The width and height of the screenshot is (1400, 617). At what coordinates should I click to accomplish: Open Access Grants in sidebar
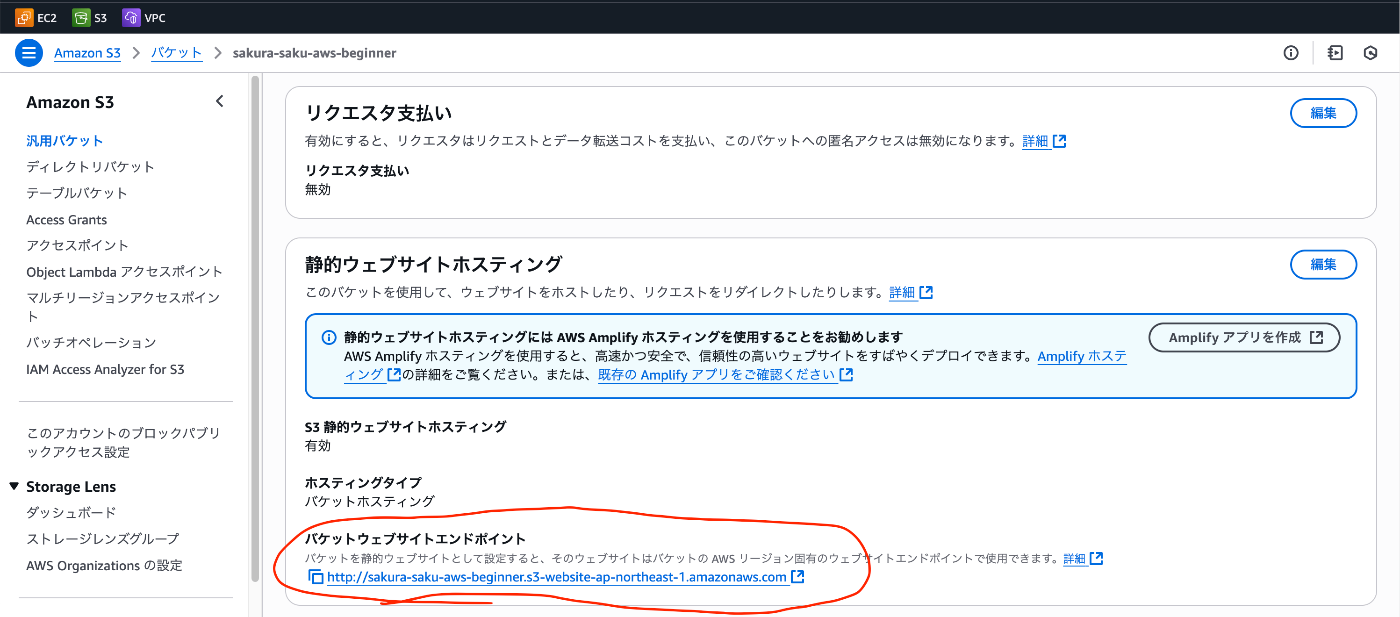pyautogui.click(x=66, y=220)
